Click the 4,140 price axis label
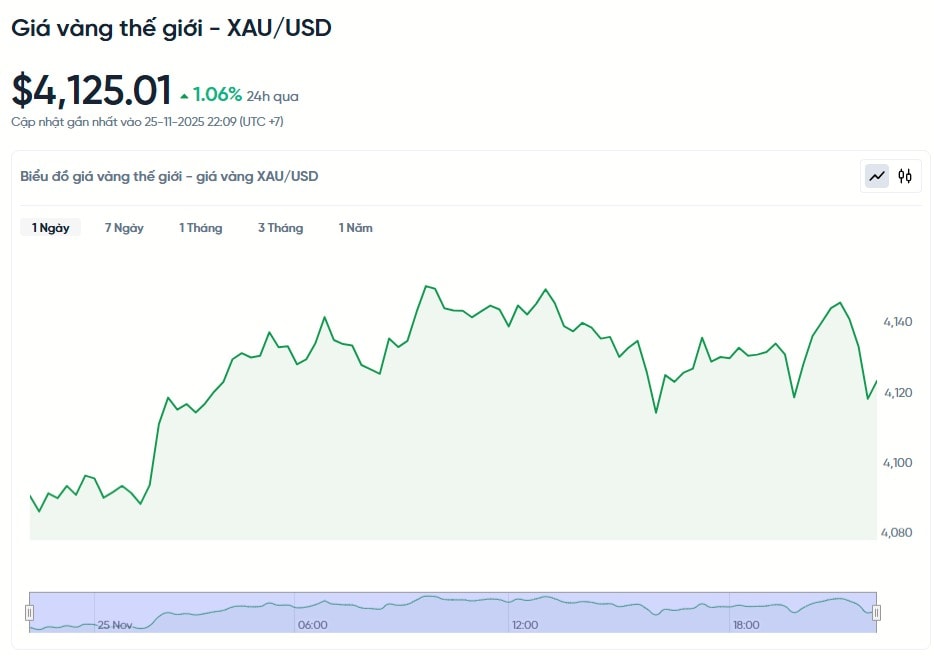 897,322
